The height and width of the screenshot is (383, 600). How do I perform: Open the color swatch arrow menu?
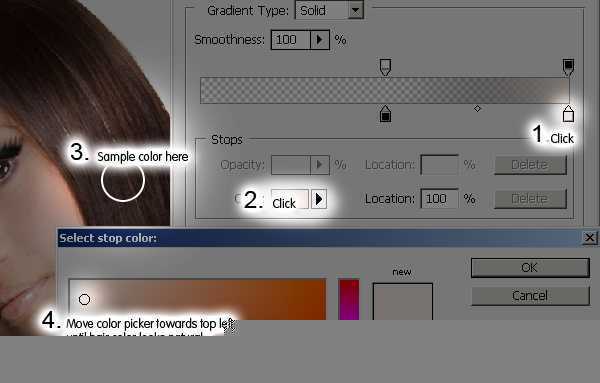click(319, 199)
